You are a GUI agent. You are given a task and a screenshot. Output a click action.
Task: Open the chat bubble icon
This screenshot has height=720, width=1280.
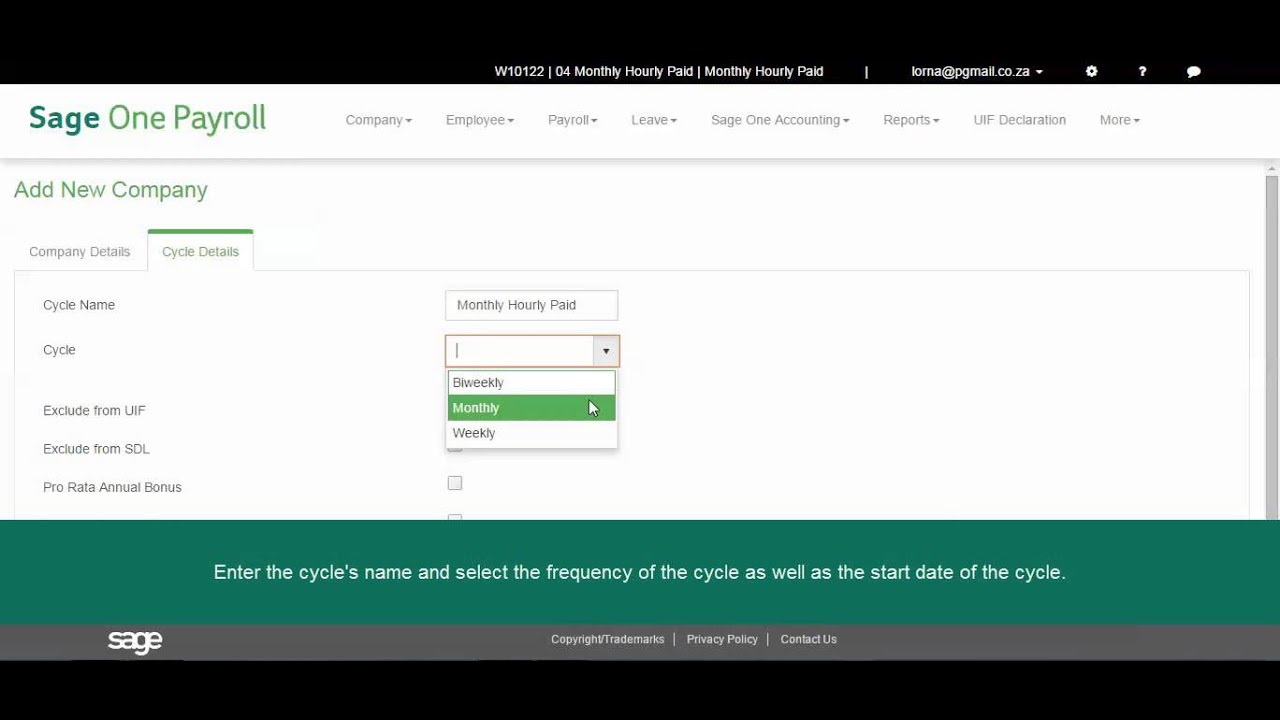point(1193,72)
